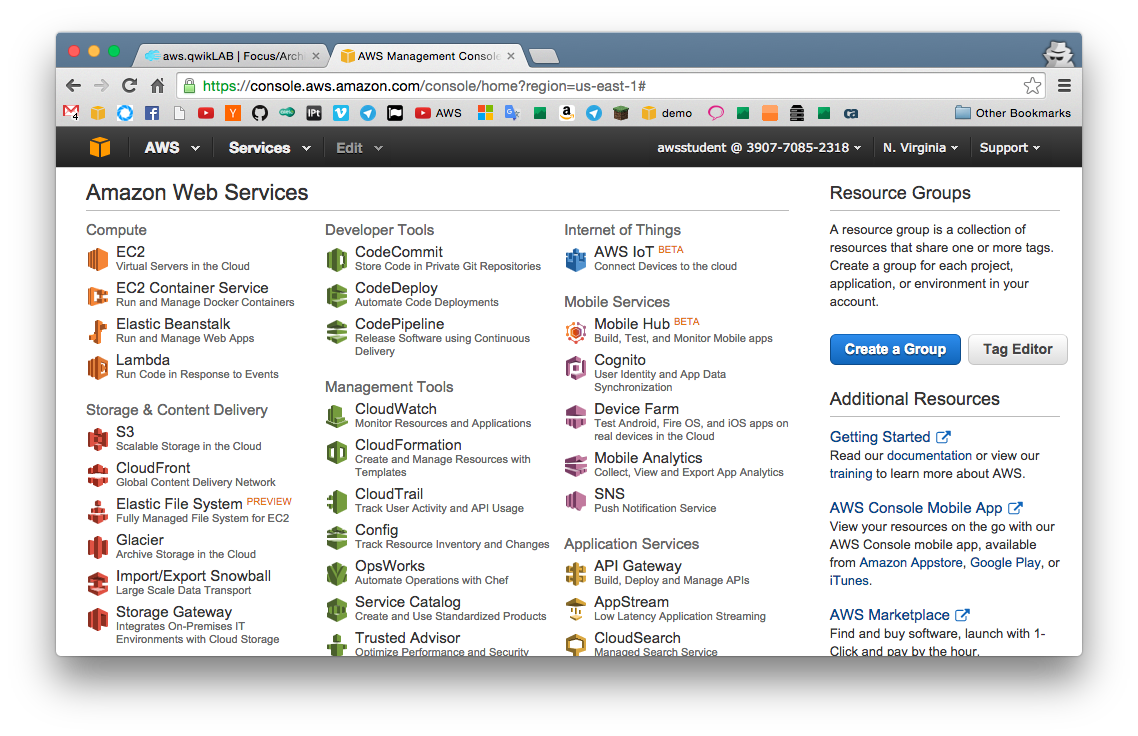Image resolution: width=1138 pixels, height=736 pixels.
Task: Go back with the browser back arrow
Action: click(x=73, y=86)
